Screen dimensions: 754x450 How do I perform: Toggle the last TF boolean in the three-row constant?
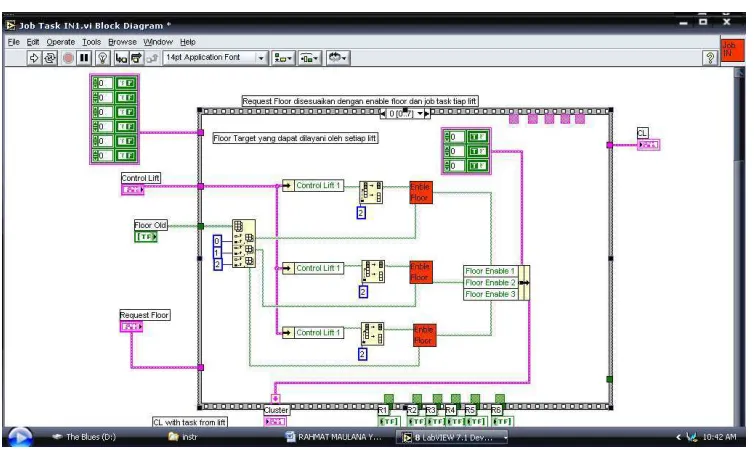coord(478,166)
